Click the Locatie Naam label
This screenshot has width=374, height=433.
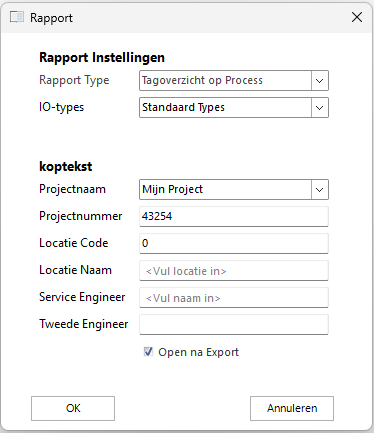75,270
